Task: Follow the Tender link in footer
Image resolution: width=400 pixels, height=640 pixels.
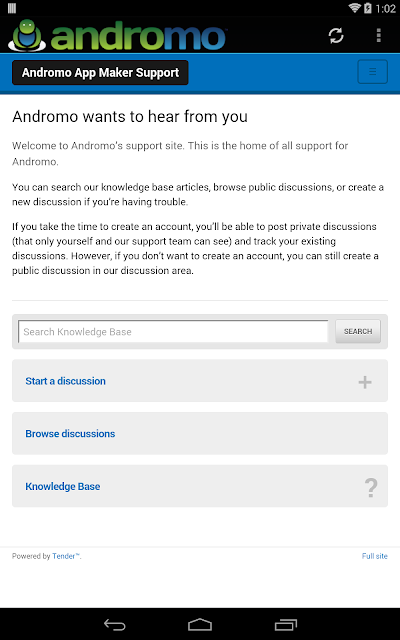Action: coord(66,556)
